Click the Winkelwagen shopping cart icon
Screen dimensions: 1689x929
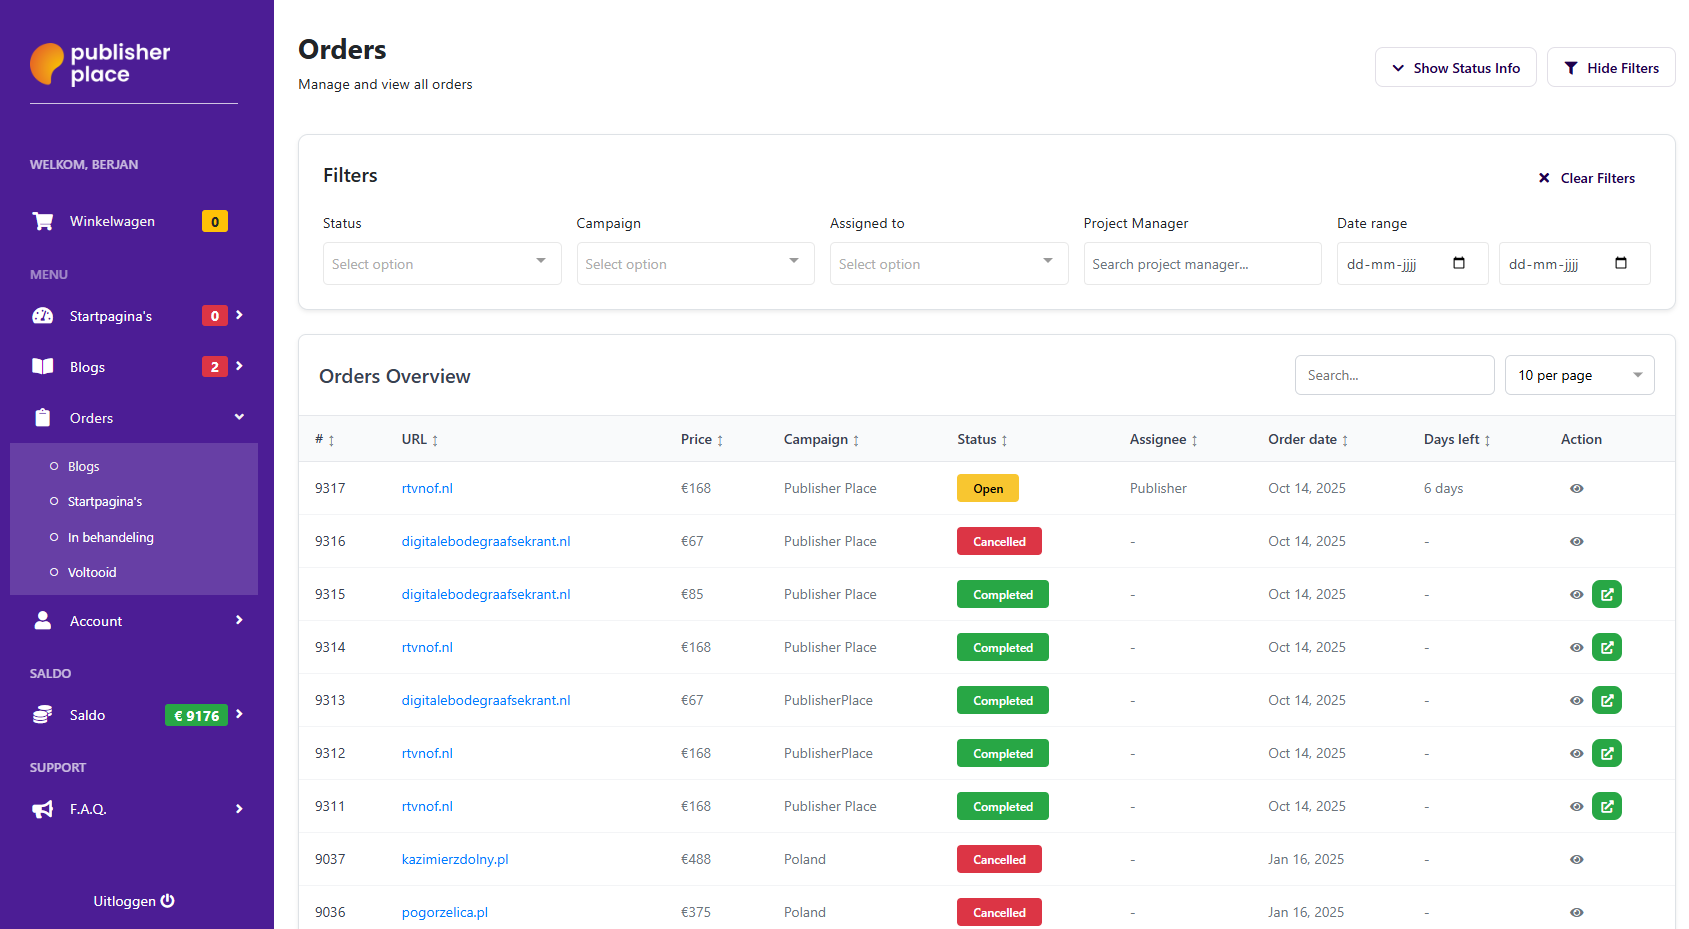pos(43,221)
